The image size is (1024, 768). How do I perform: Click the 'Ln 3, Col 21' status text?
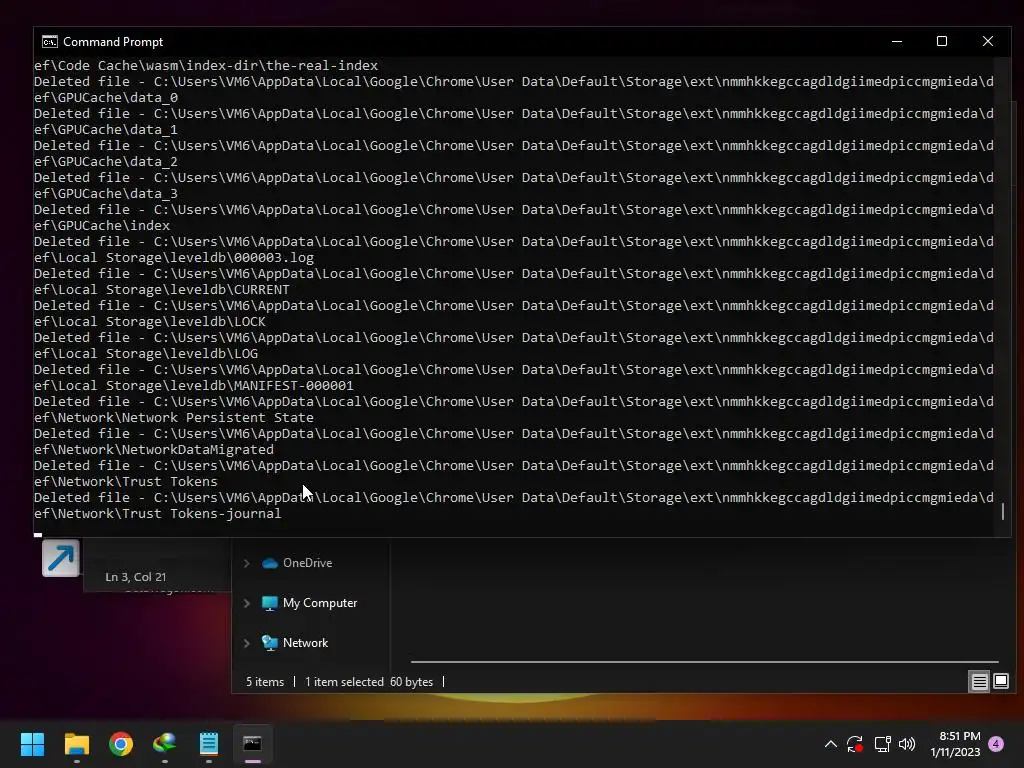click(x=136, y=577)
